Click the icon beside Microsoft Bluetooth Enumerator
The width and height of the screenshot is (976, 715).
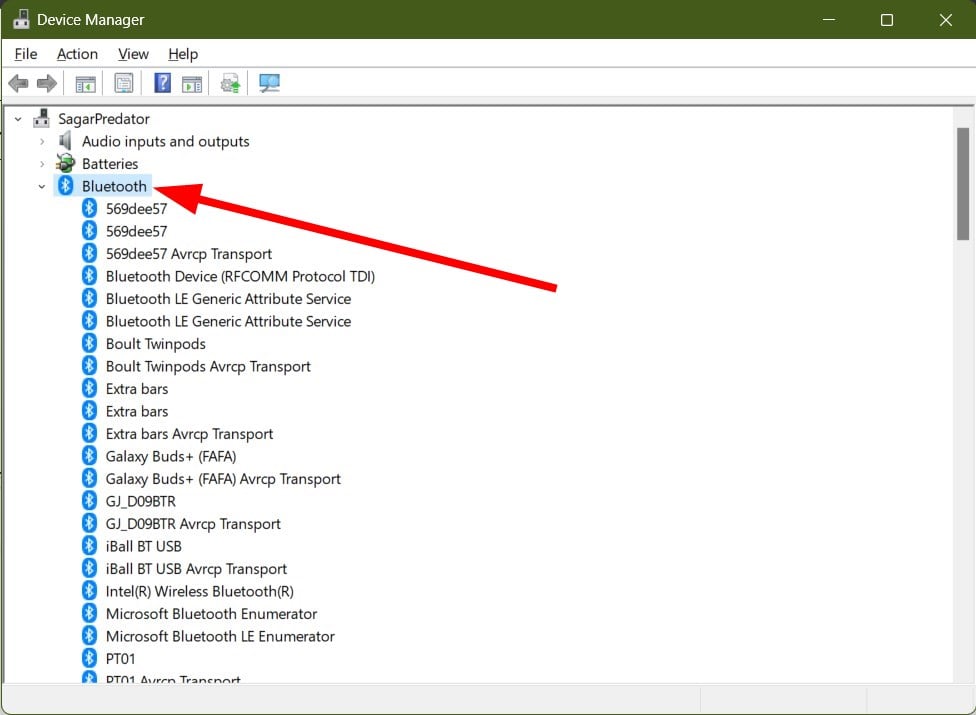coord(90,614)
